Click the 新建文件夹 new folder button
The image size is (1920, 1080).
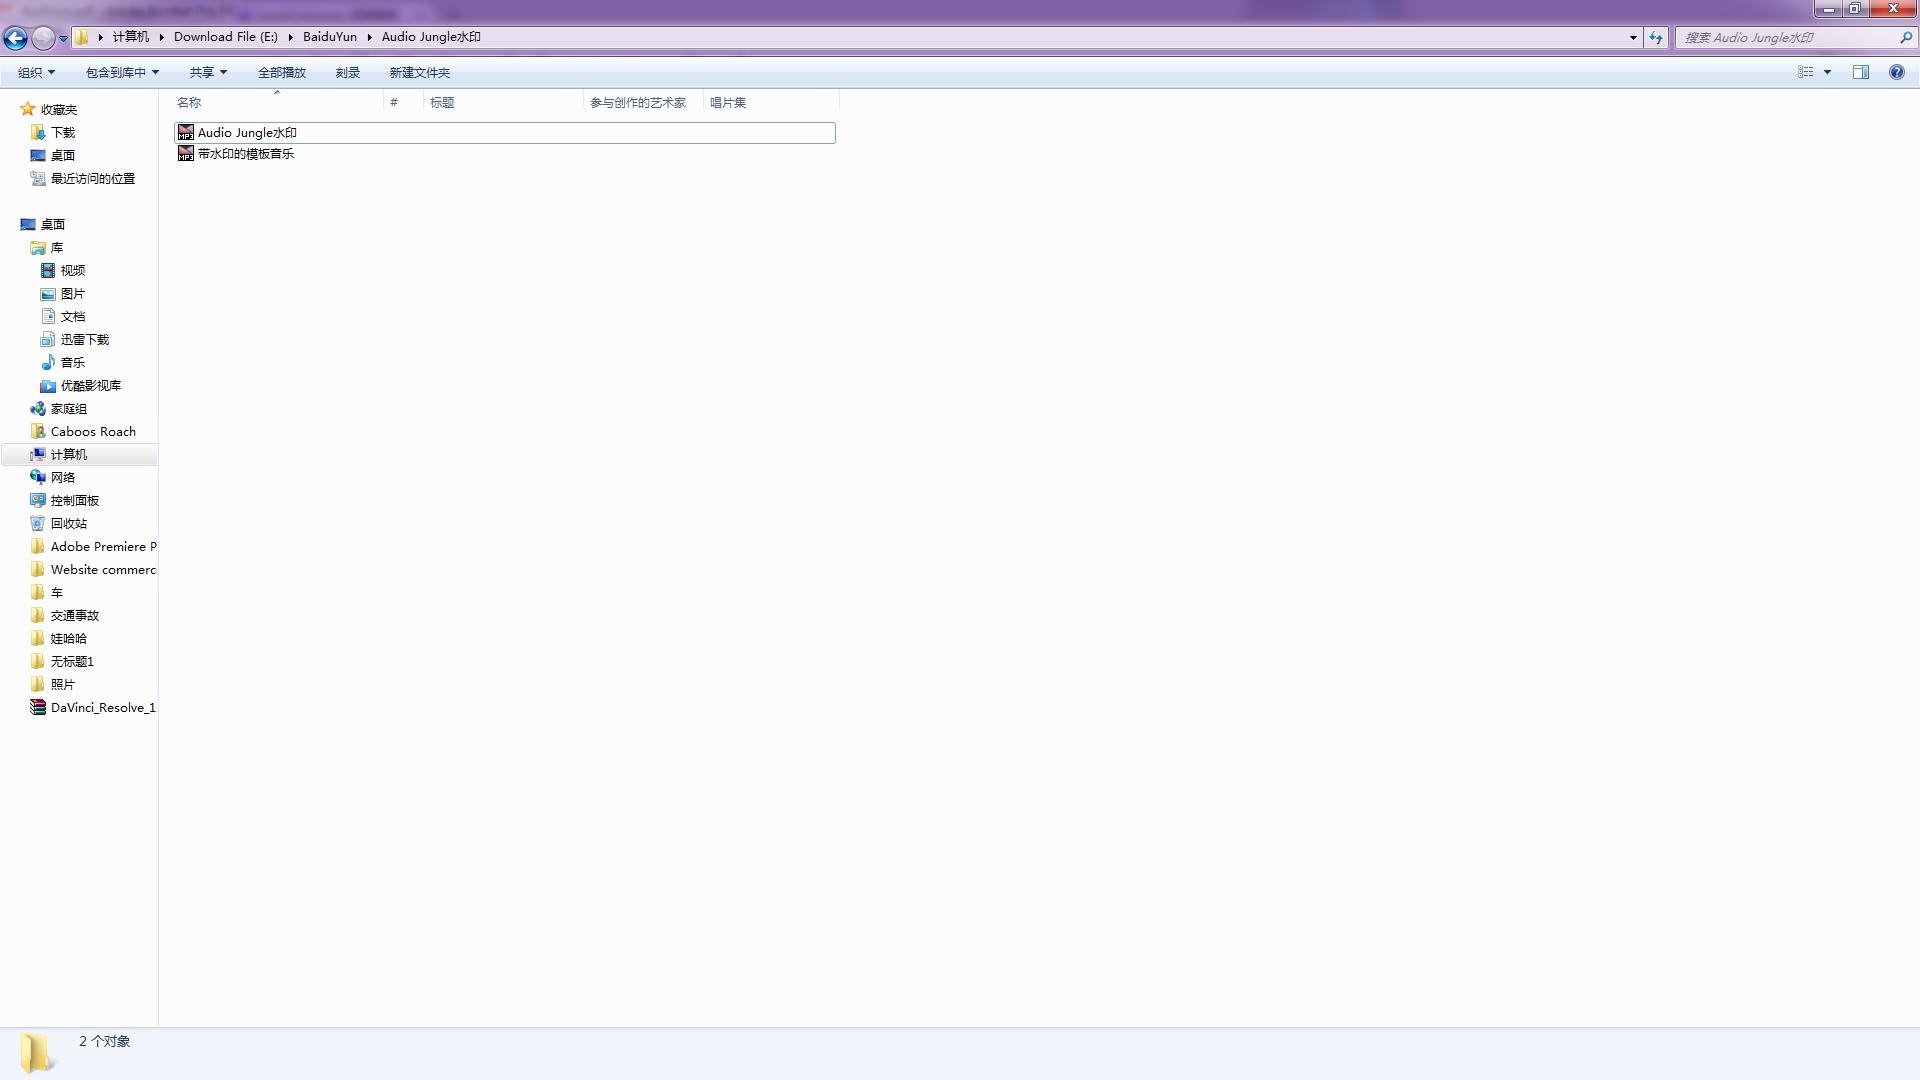[419, 72]
